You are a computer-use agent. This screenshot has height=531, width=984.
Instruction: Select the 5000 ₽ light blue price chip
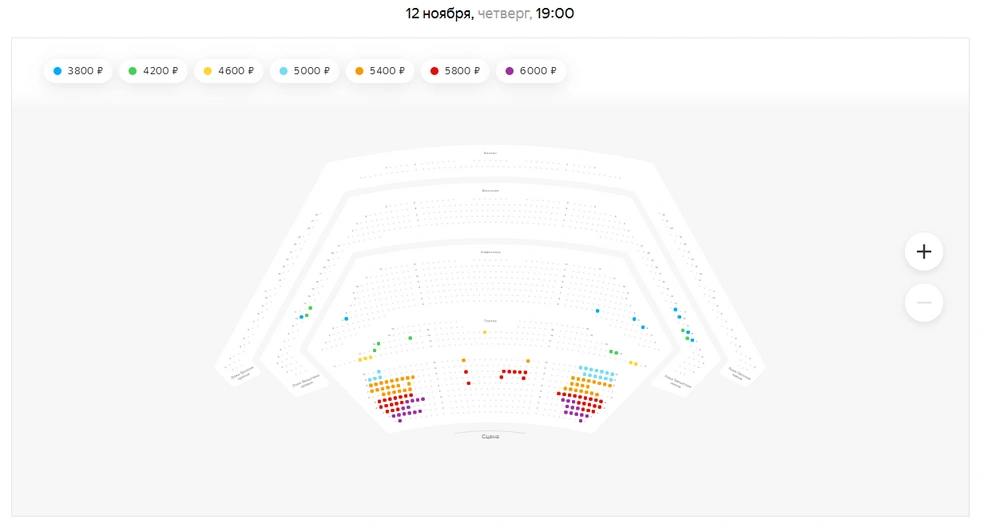(x=304, y=71)
